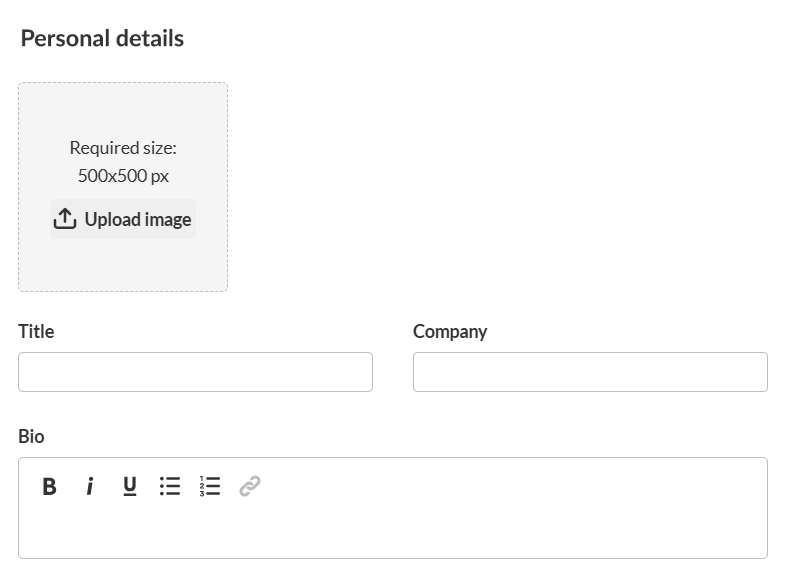The width and height of the screenshot is (785, 582).
Task: Focus the Title input field
Action: 195,372
